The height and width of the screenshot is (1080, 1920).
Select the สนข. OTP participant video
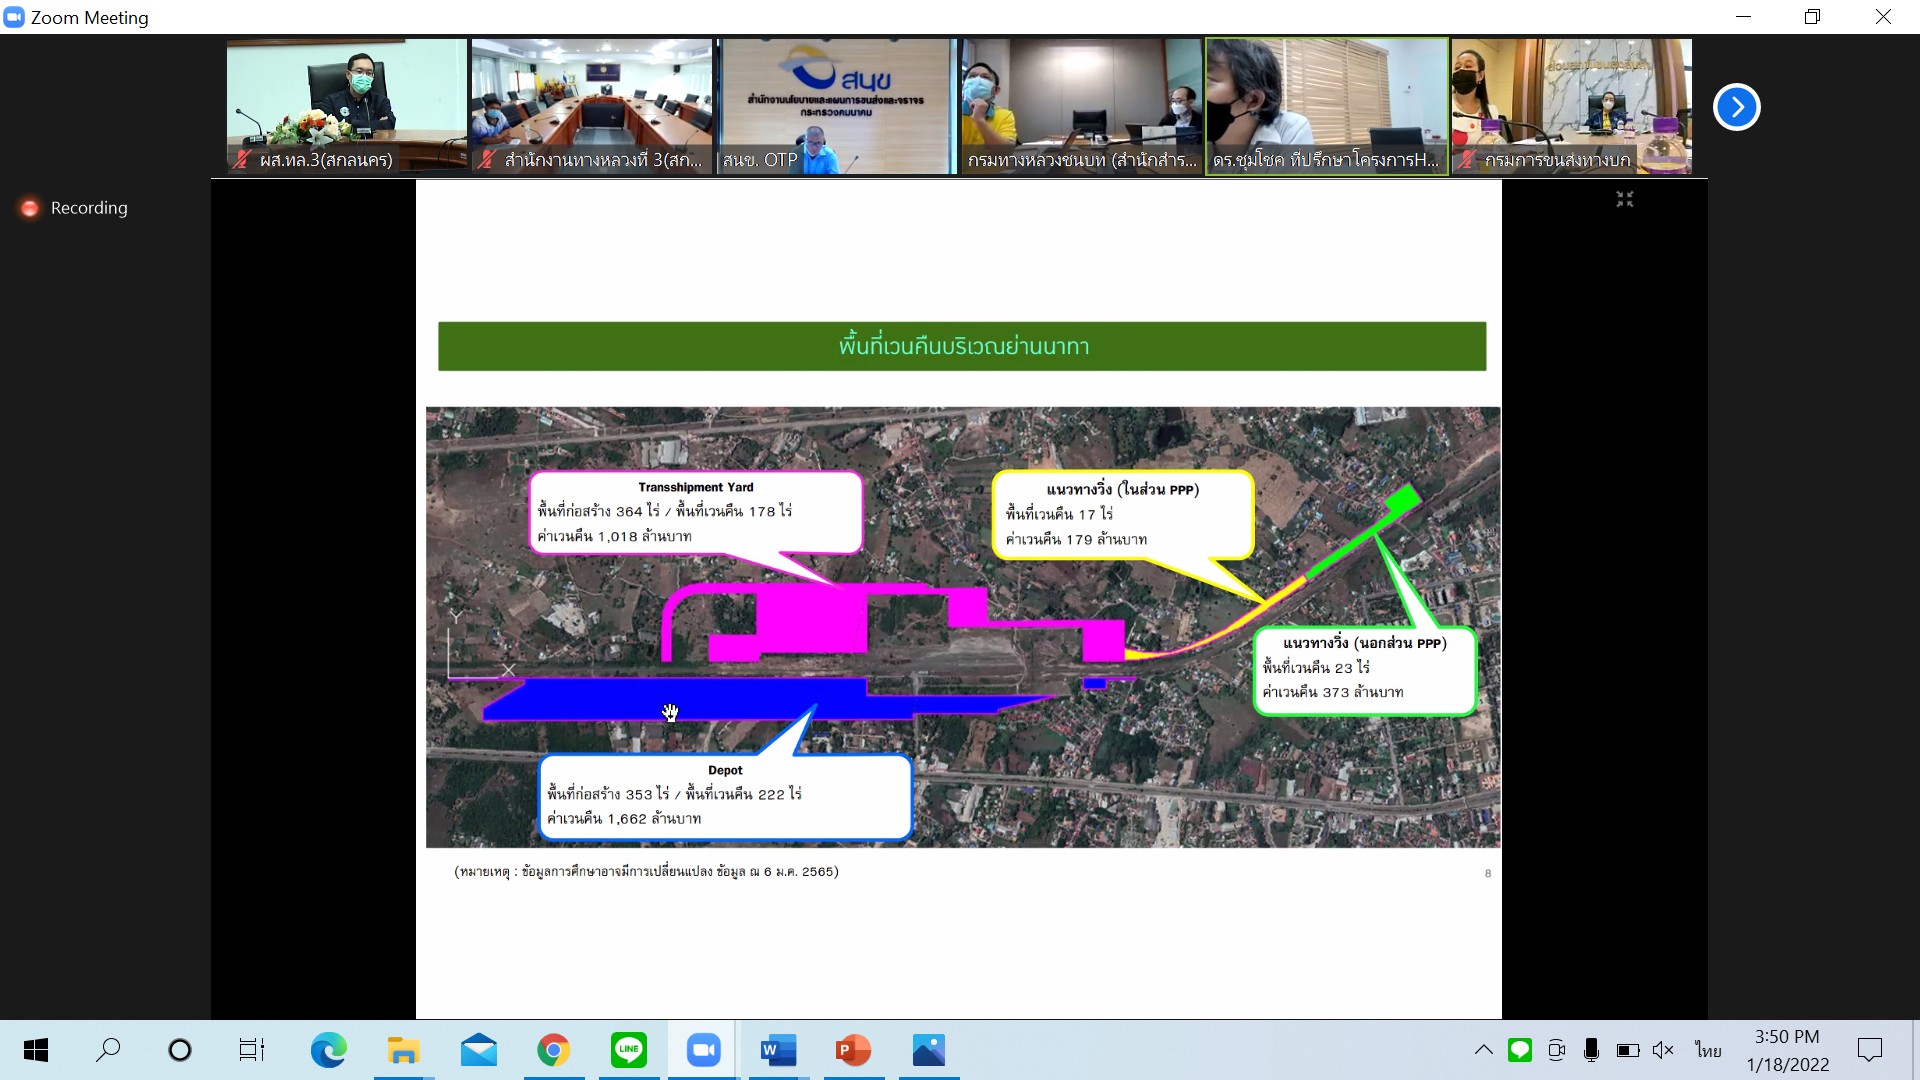tap(837, 107)
